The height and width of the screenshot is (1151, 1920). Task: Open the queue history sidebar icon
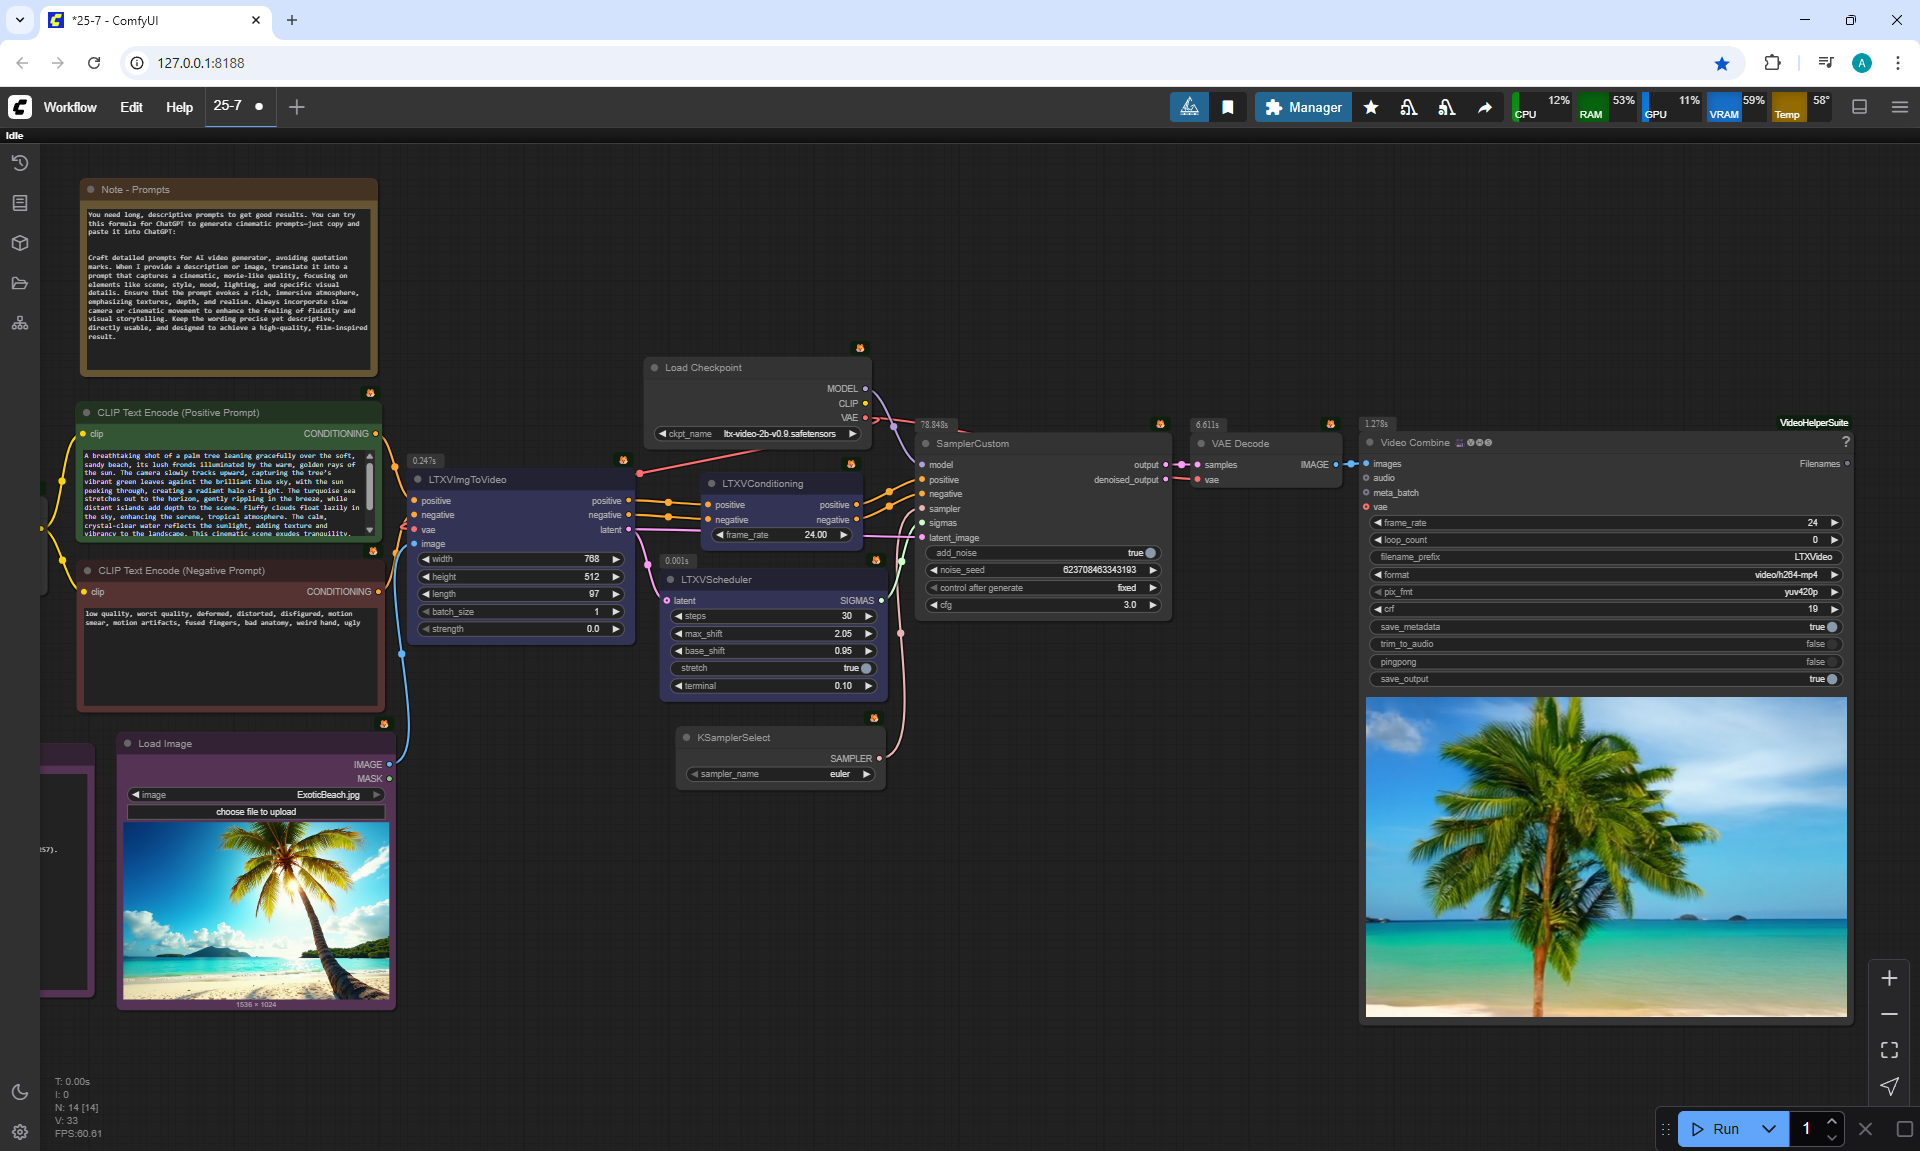19,163
